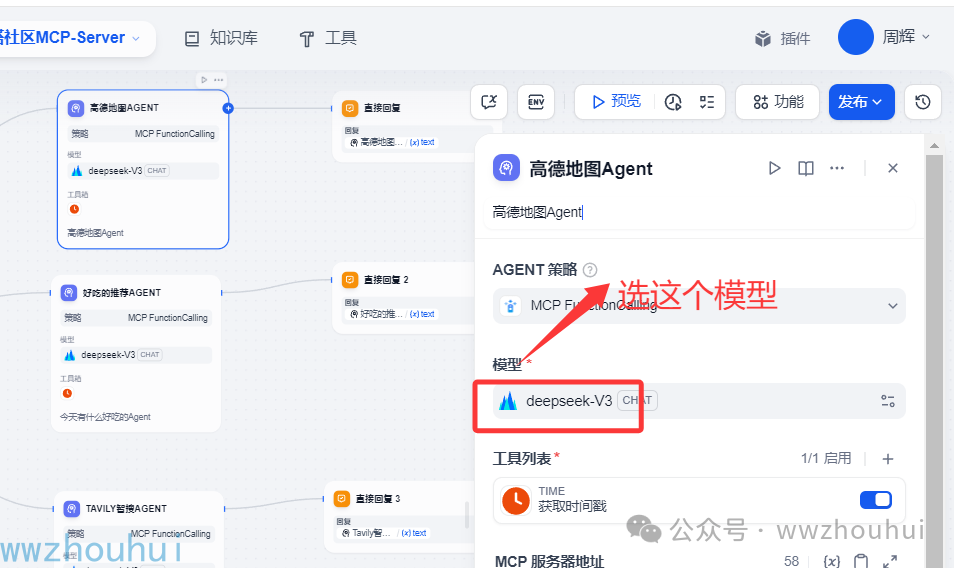The image size is (954, 568).
Task: Click the 今天有什么好吃的Agent description text
Action: (105, 417)
